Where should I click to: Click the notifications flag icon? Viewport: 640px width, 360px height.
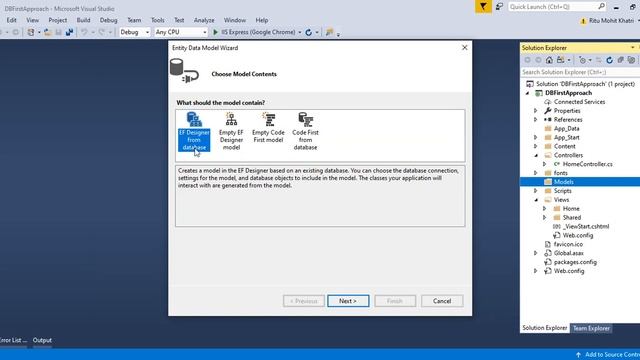(x=483, y=7)
